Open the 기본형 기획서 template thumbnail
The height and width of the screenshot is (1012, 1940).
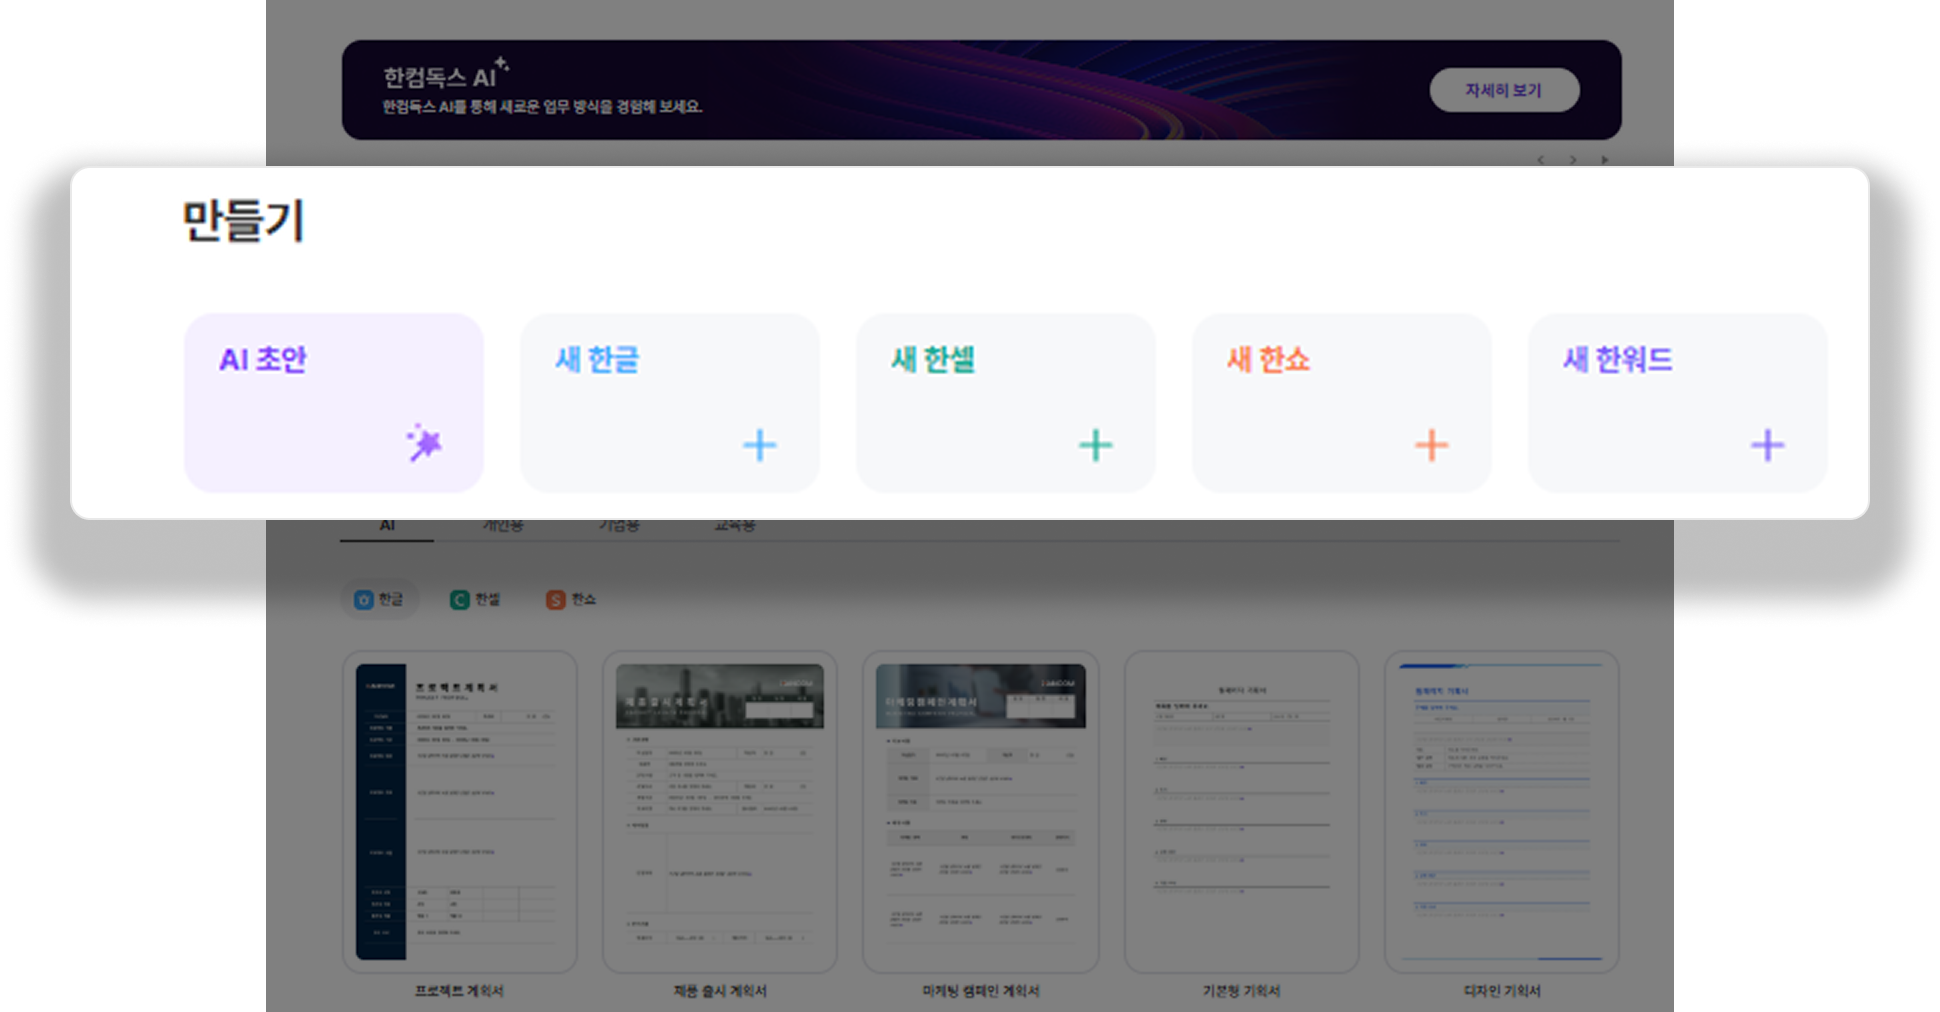(1242, 812)
